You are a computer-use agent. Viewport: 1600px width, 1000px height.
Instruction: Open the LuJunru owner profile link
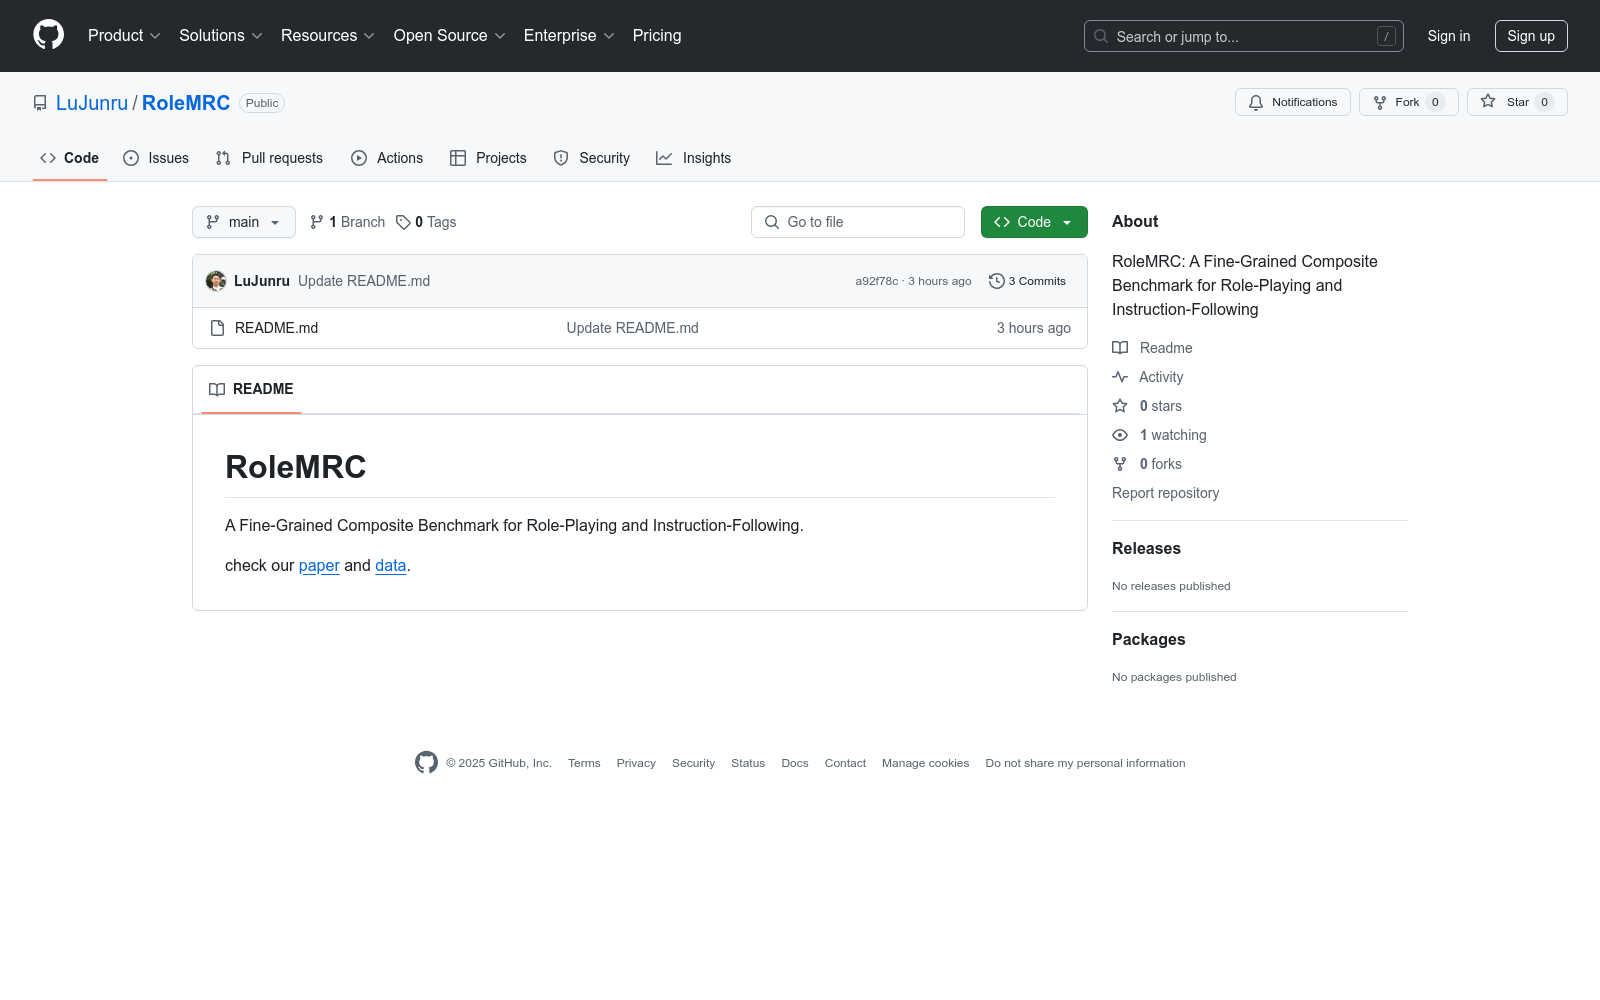(92, 103)
